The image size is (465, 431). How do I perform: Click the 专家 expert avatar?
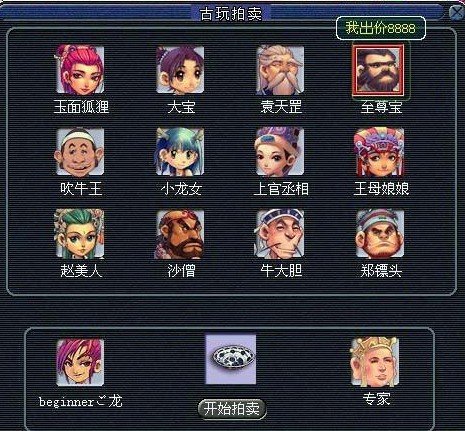pos(375,362)
